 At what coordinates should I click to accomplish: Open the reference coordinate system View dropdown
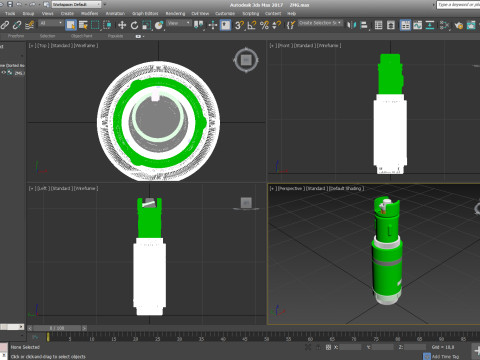point(179,23)
